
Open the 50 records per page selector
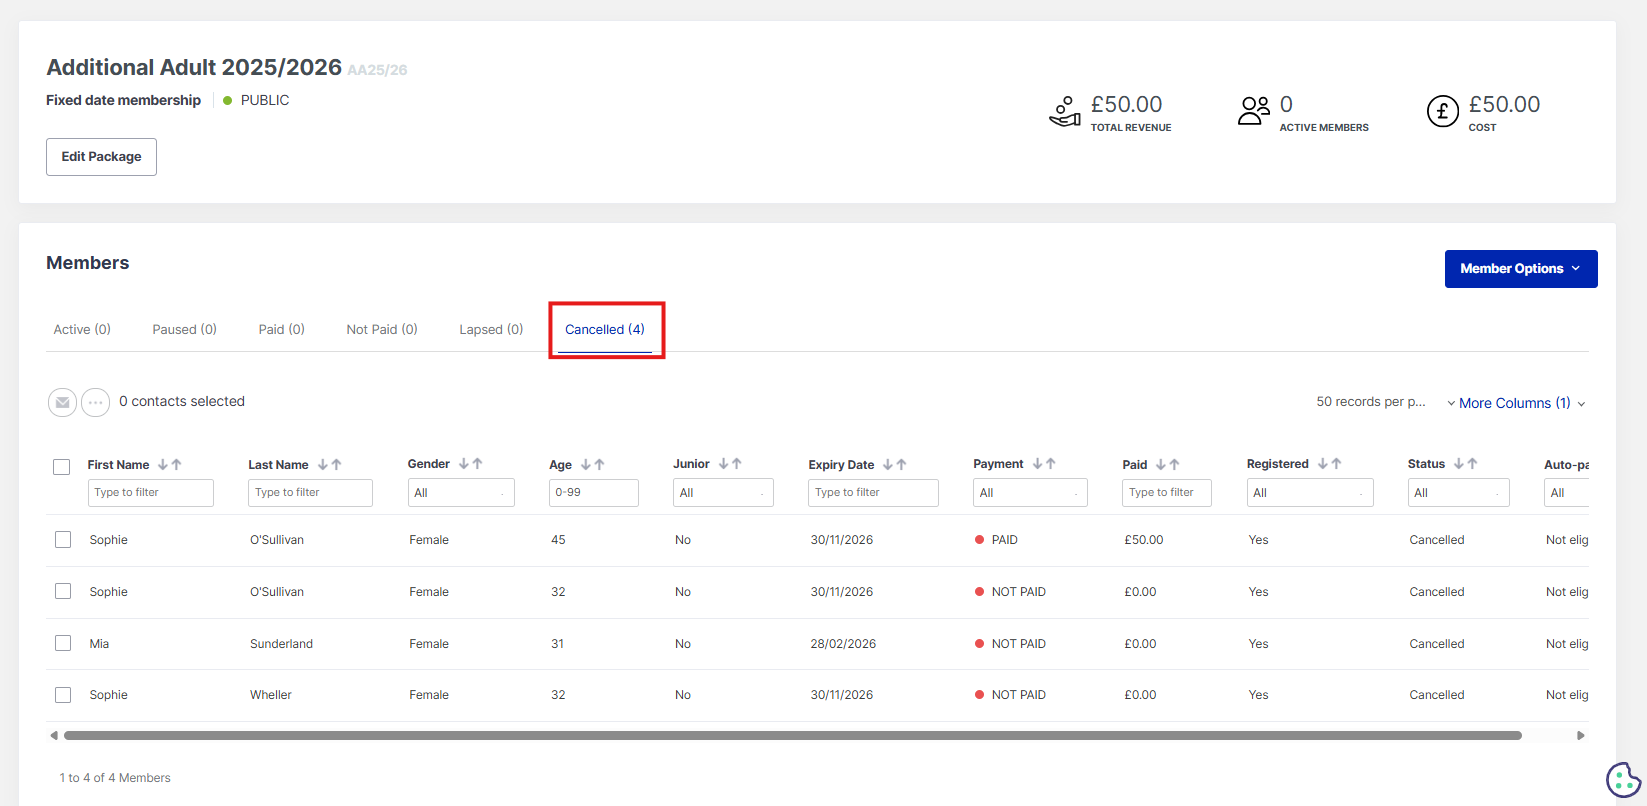(x=1370, y=402)
